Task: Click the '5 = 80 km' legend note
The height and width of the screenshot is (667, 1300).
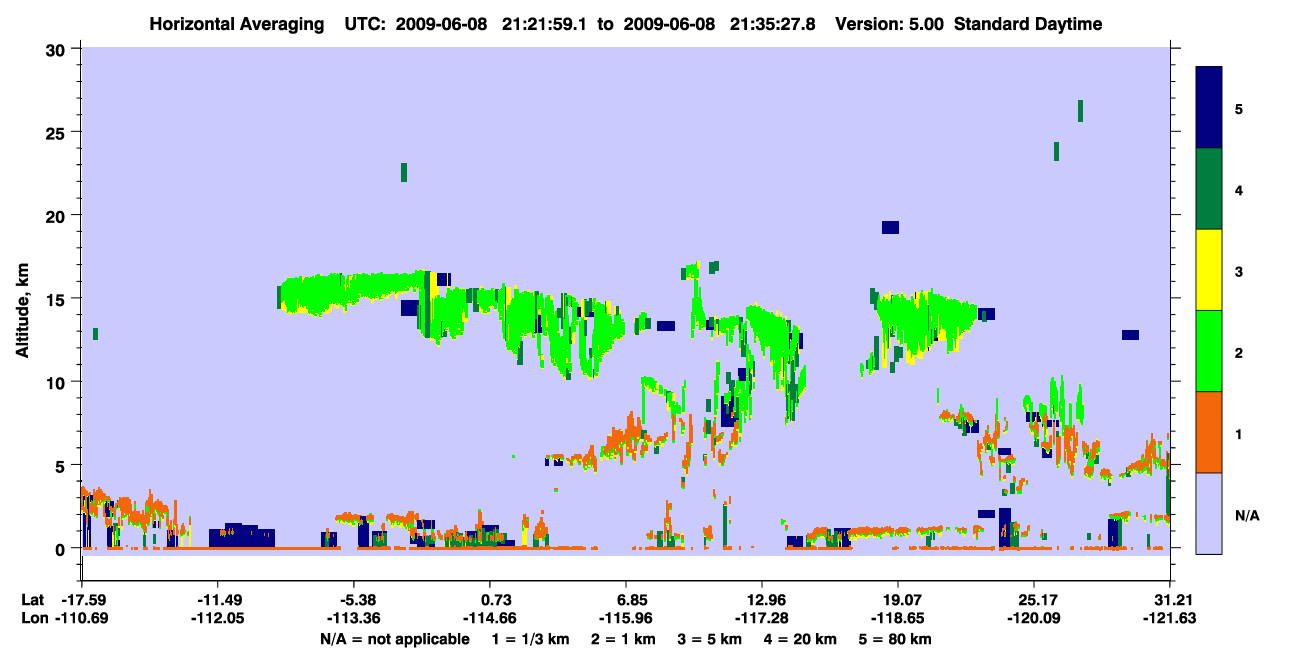Action: click(x=894, y=638)
